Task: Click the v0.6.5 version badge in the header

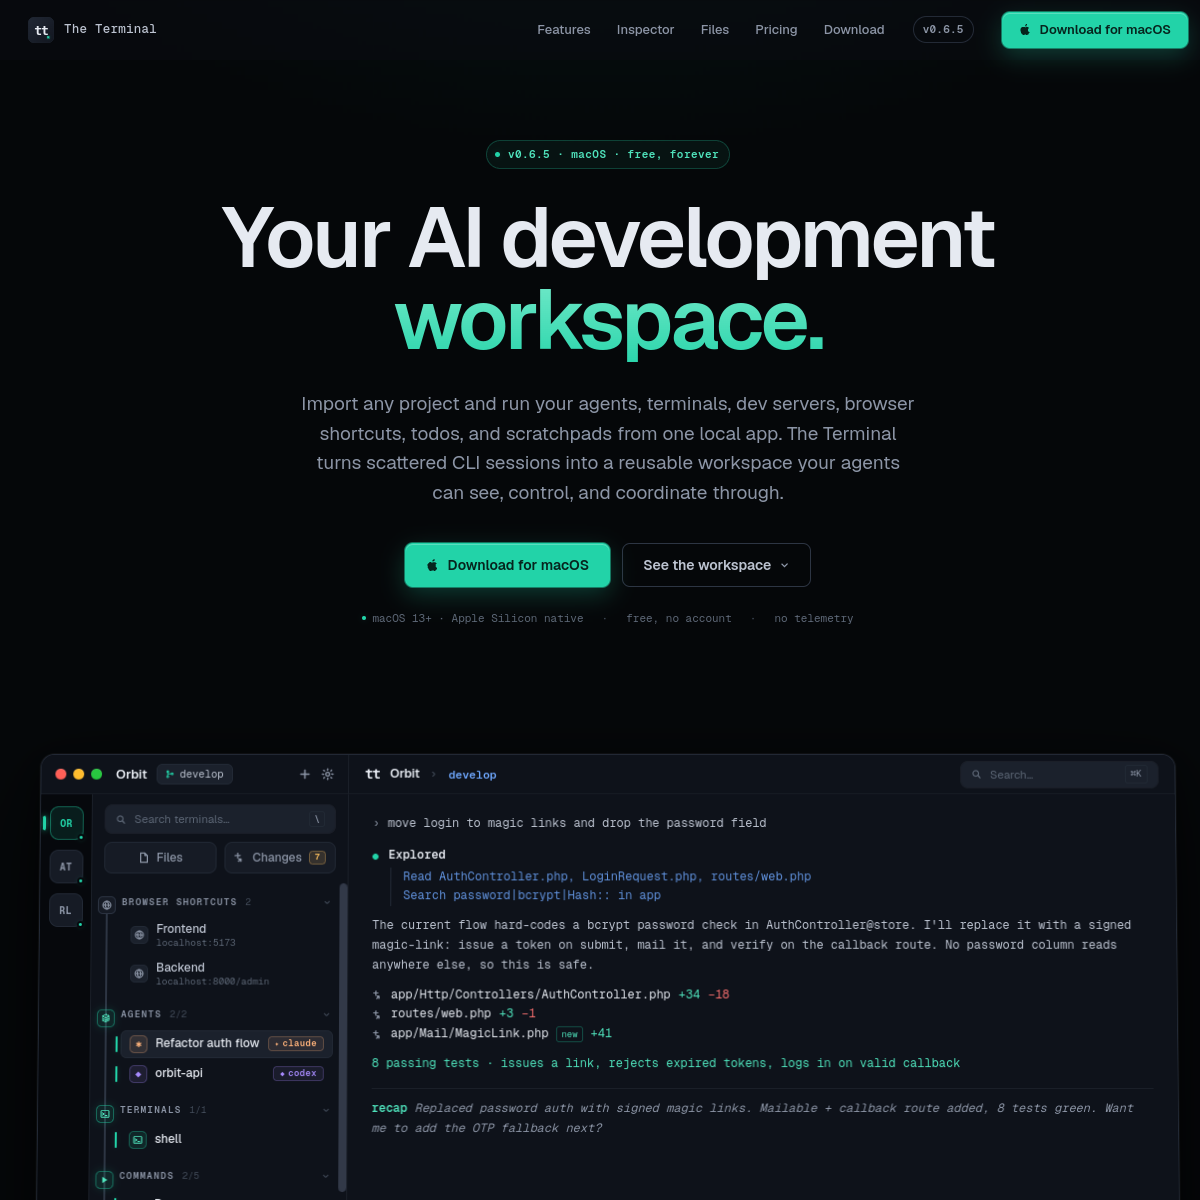Action: click(x=943, y=30)
